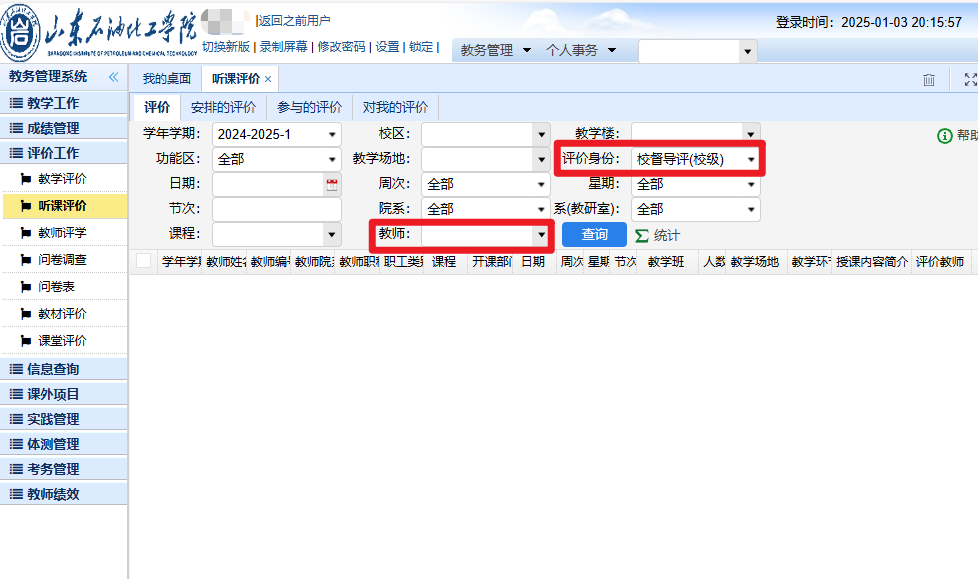Switch to 对我的评价 tab
This screenshot has width=978, height=579.
395,108
